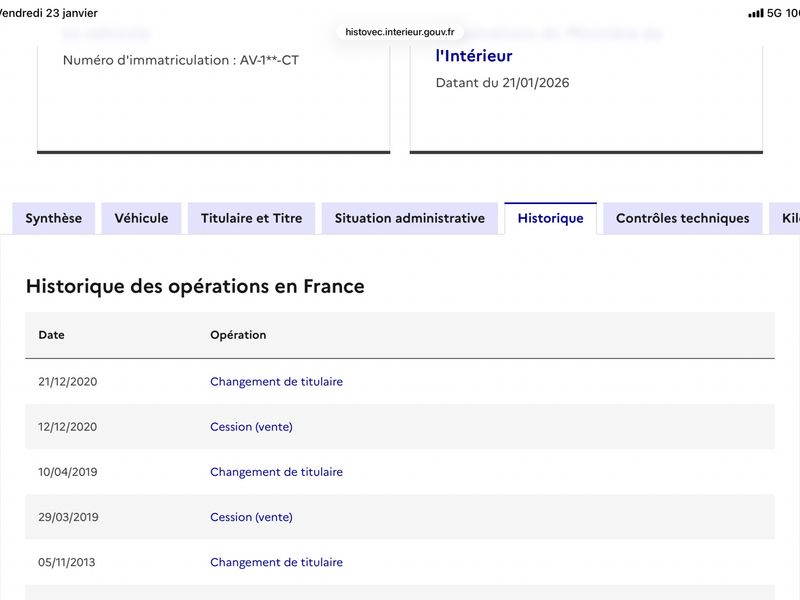Select the Historique tab
The height and width of the screenshot is (600, 800).
(551, 218)
